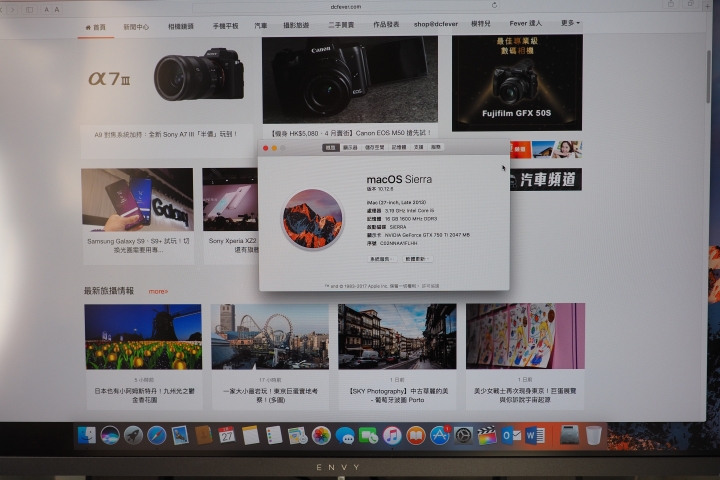
Task: Open Reminders list icon in dock
Action: [274, 435]
